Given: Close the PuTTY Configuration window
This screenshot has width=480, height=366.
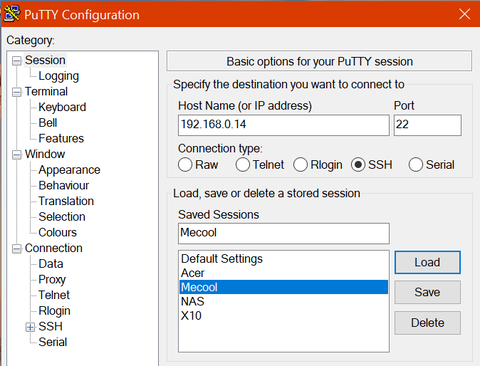Looking at the screenshot, I should click(464, 14).
